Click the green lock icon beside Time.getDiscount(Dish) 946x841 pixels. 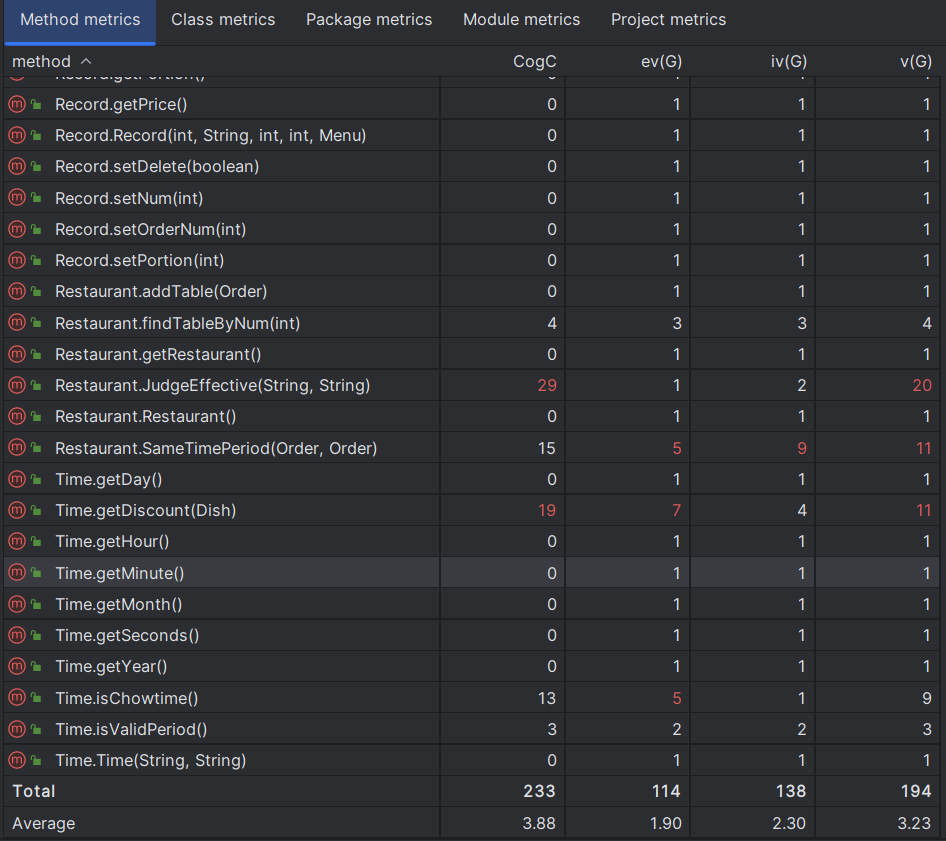(36, 510)
